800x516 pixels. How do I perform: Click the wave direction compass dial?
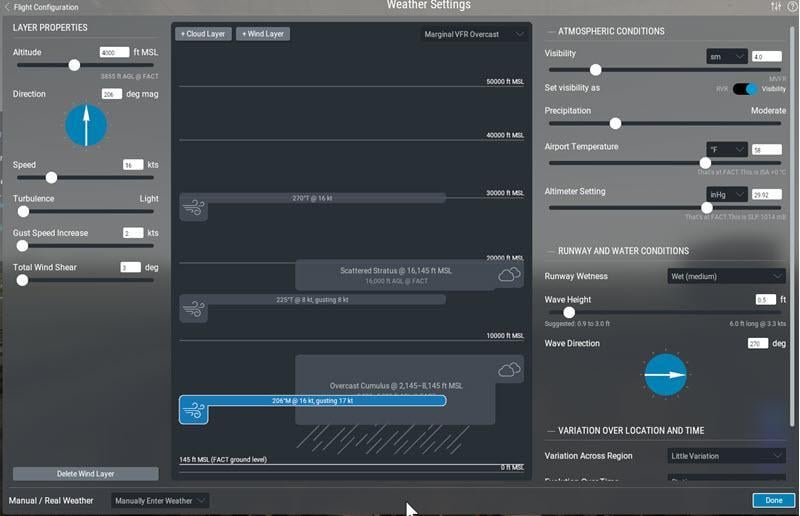pyautogui.click(x=665, y=375)
